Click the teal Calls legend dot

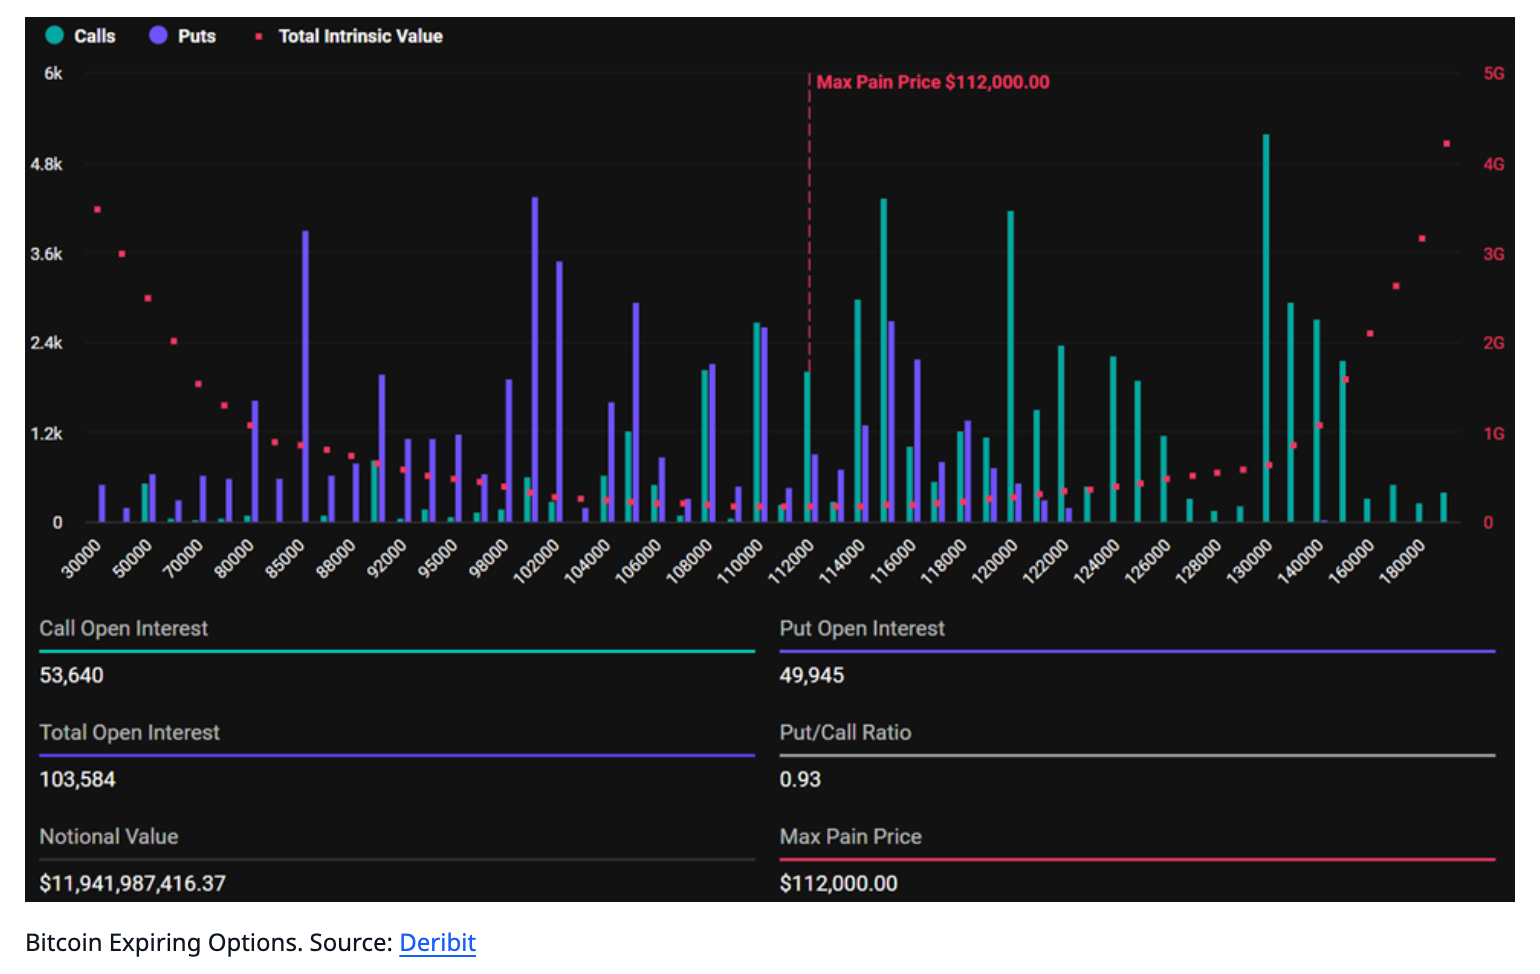click(x=55, y=36)
